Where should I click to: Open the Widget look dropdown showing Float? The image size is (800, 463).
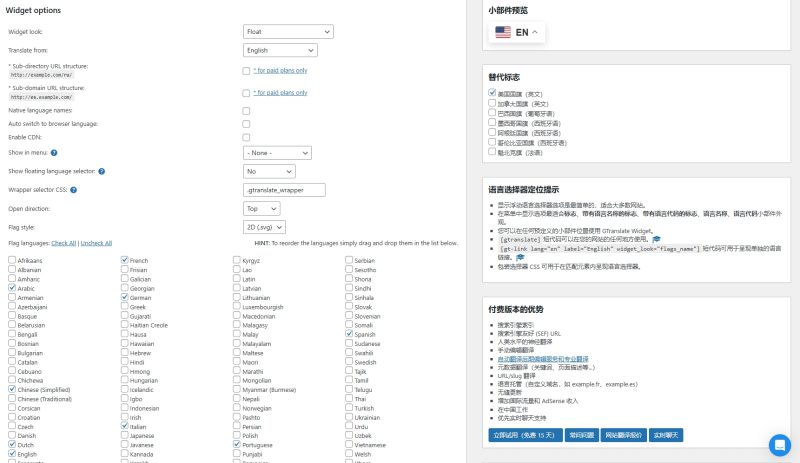[288, 32]
